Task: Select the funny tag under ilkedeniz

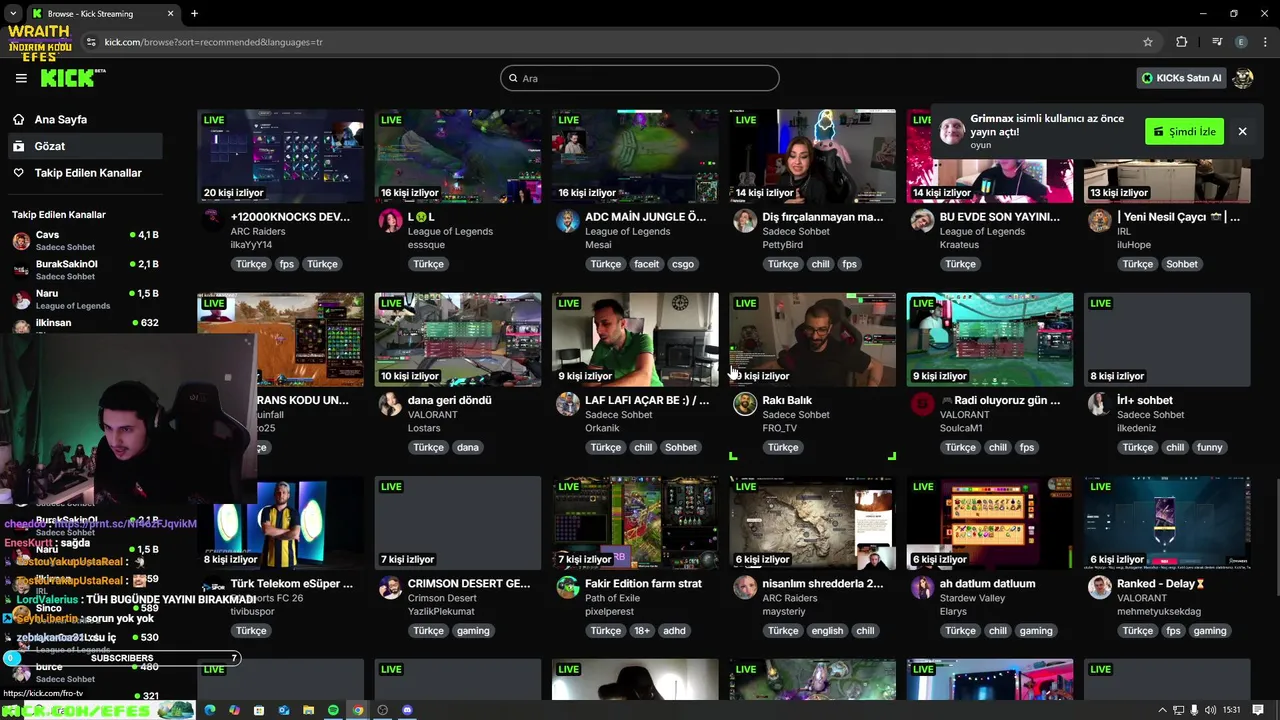Action: (x=1210, y=447)
